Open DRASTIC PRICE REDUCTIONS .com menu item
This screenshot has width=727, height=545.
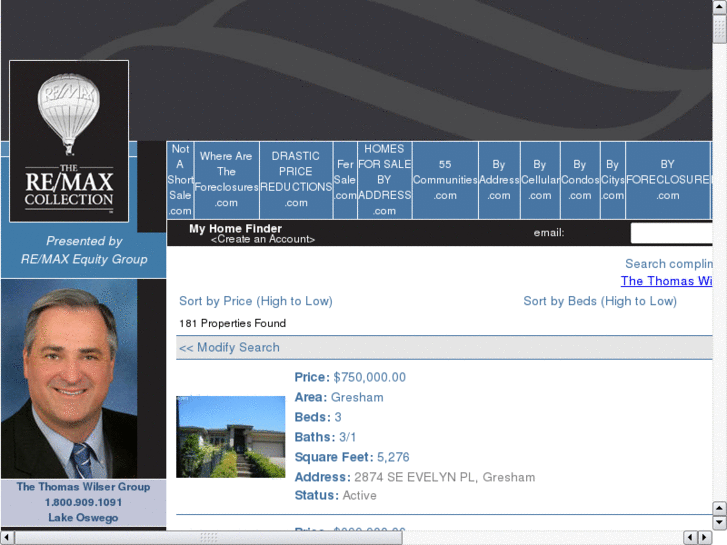(x=296, y=180)
